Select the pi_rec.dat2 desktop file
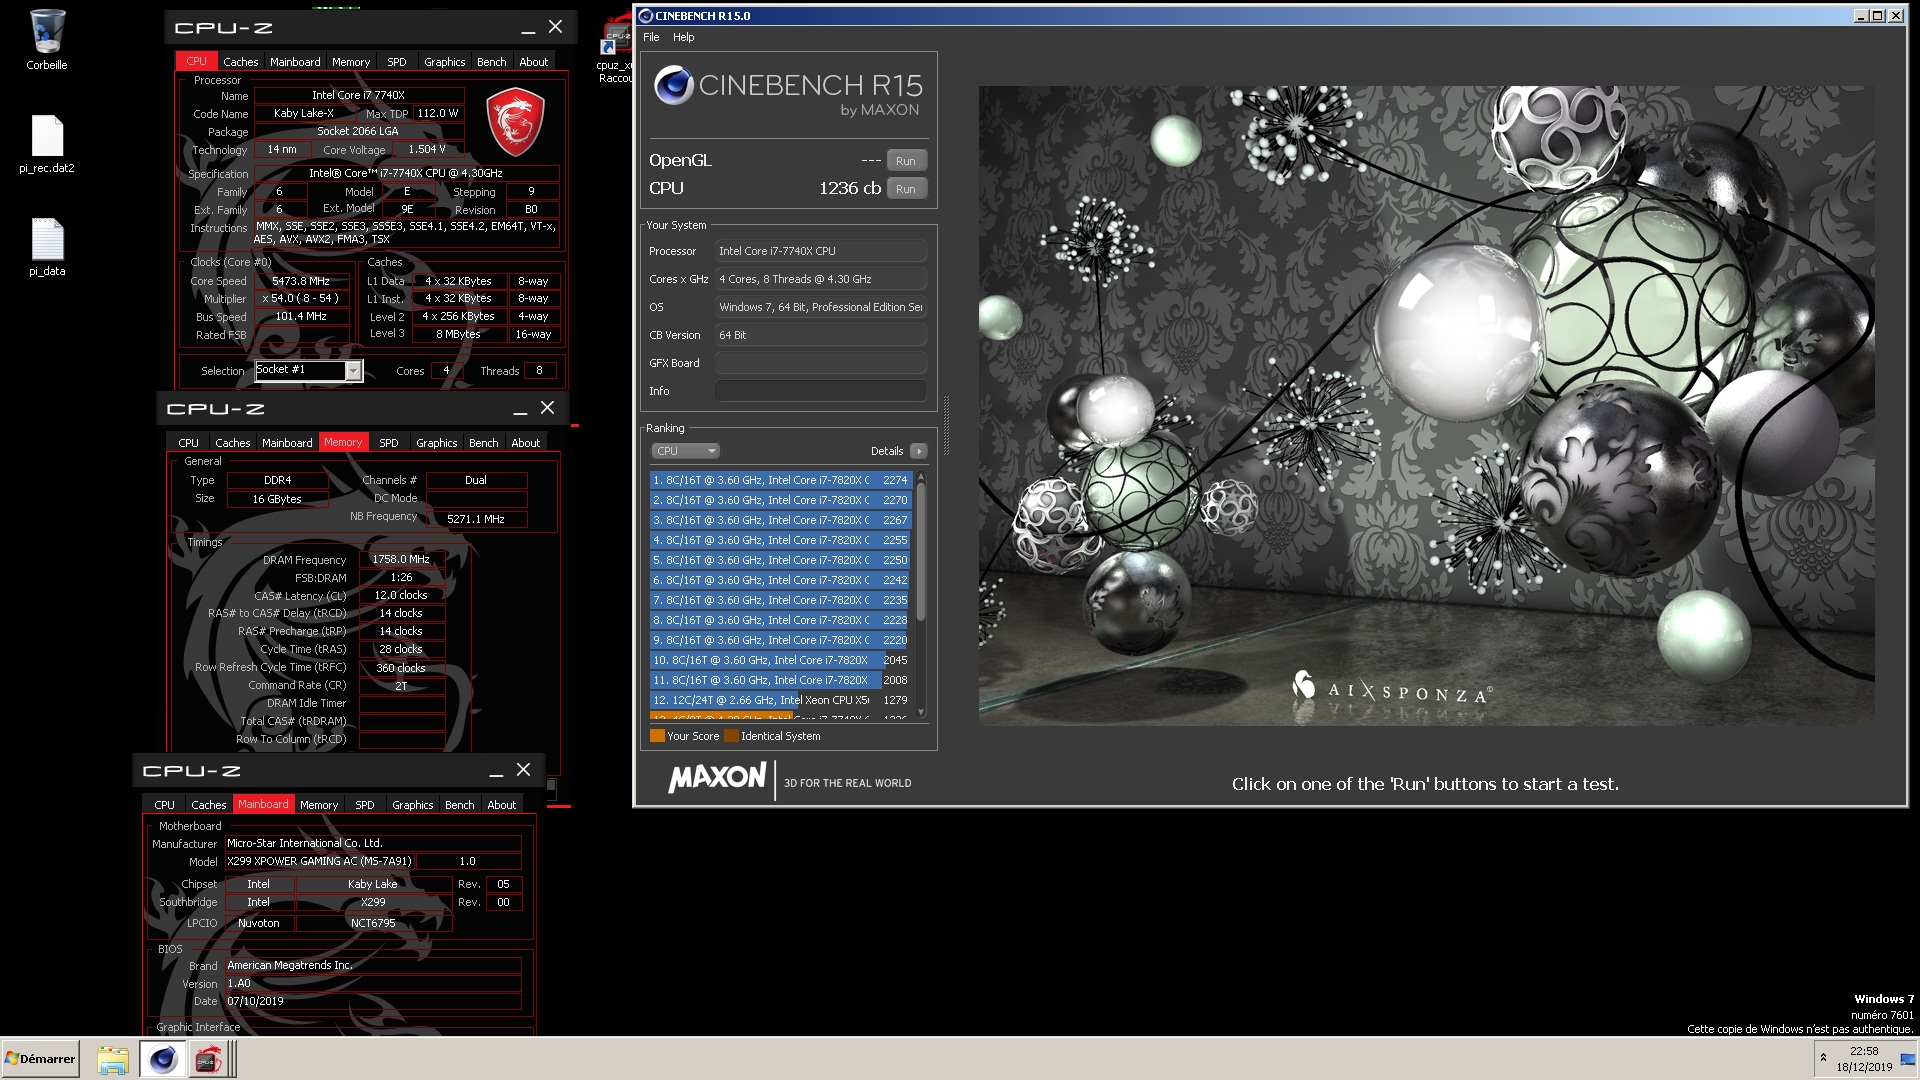The width and height of the screenshot is (1920, 1080). point(47,136)
